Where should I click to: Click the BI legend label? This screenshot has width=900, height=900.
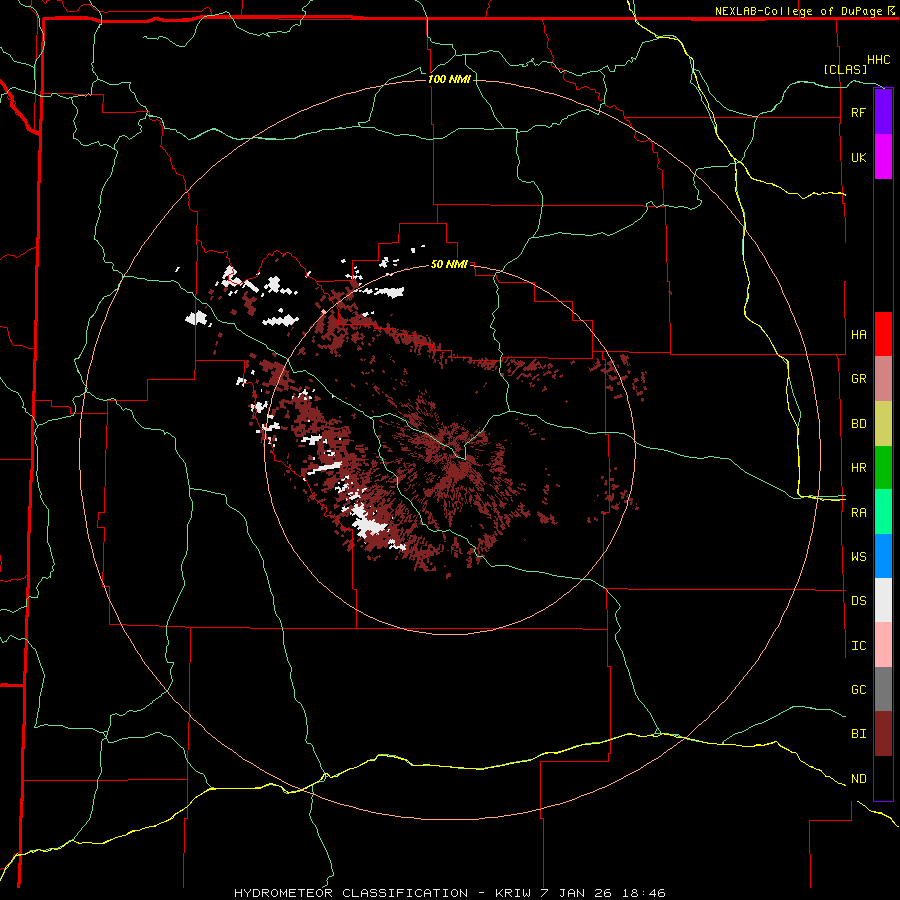coord(858,734)
